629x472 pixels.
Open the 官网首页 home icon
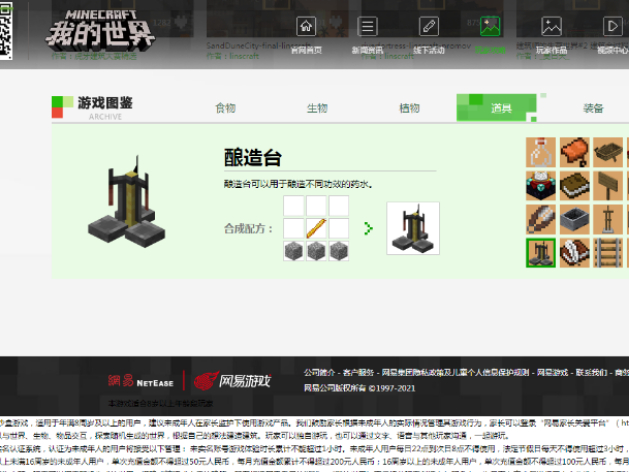tap(306, 26)
